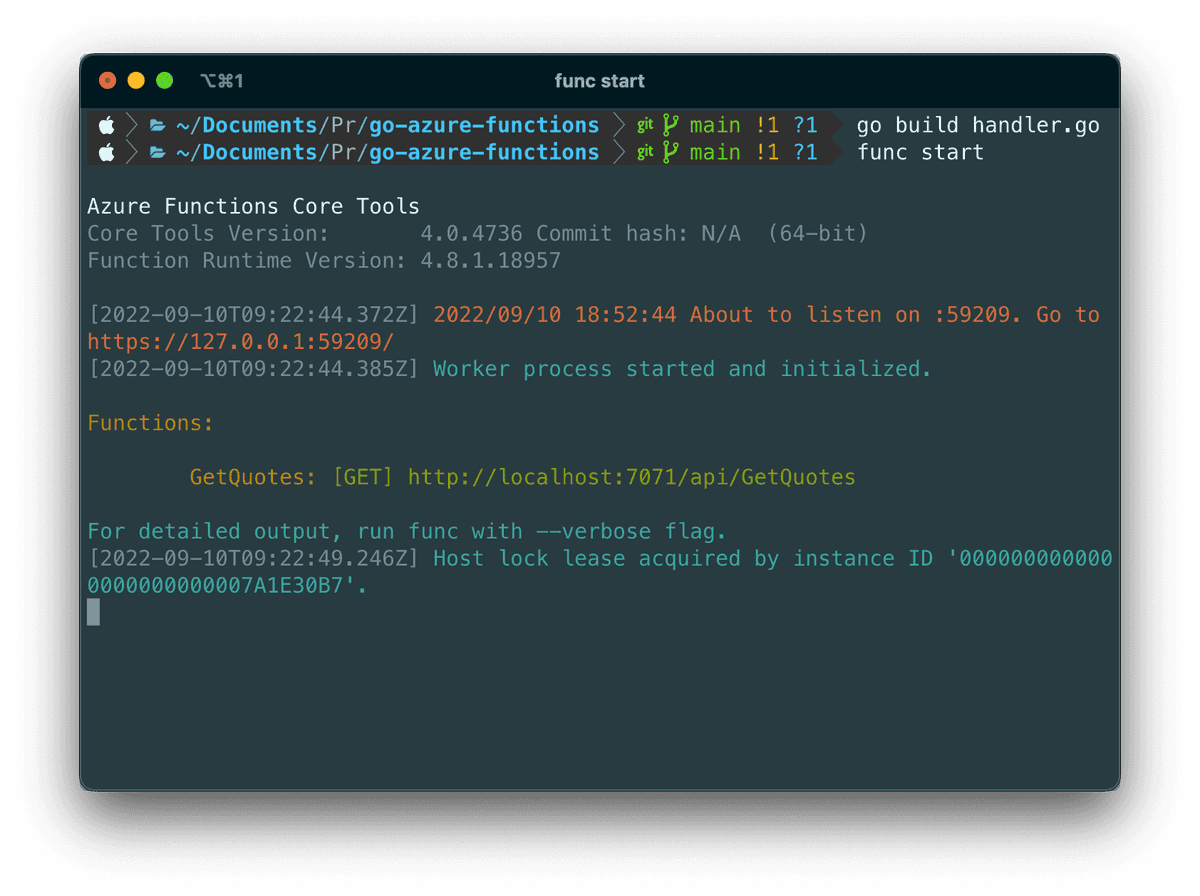Click the 'func start' window title
Image resolution: width=1200 pixels, height=896 pixels.
(600, 81)
